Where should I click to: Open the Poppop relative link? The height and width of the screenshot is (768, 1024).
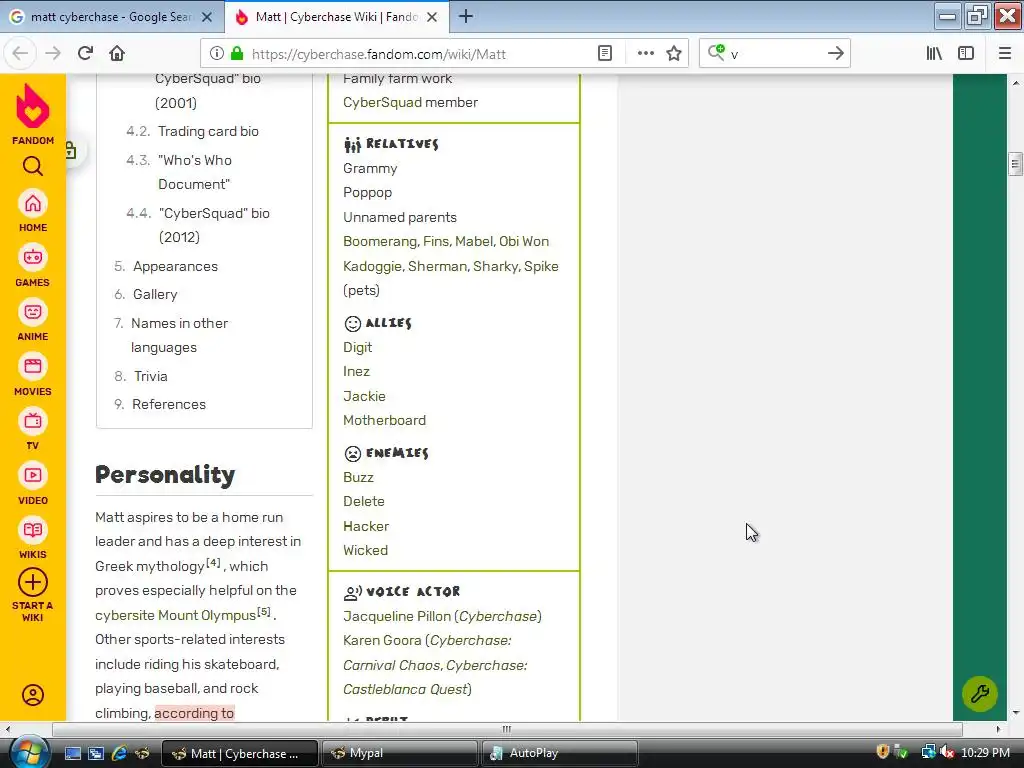coord(368,193)
